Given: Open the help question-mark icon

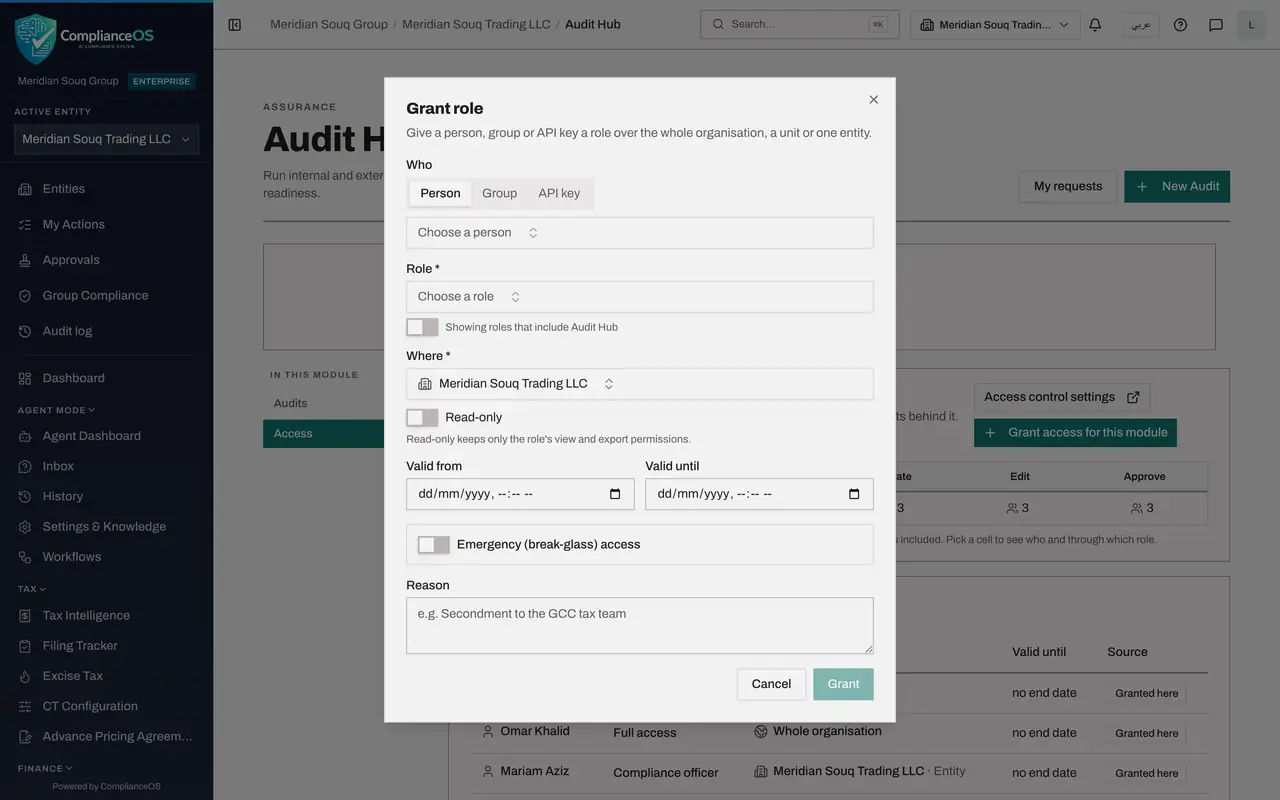Looking at the screenshot, I should pos(1180,25).
